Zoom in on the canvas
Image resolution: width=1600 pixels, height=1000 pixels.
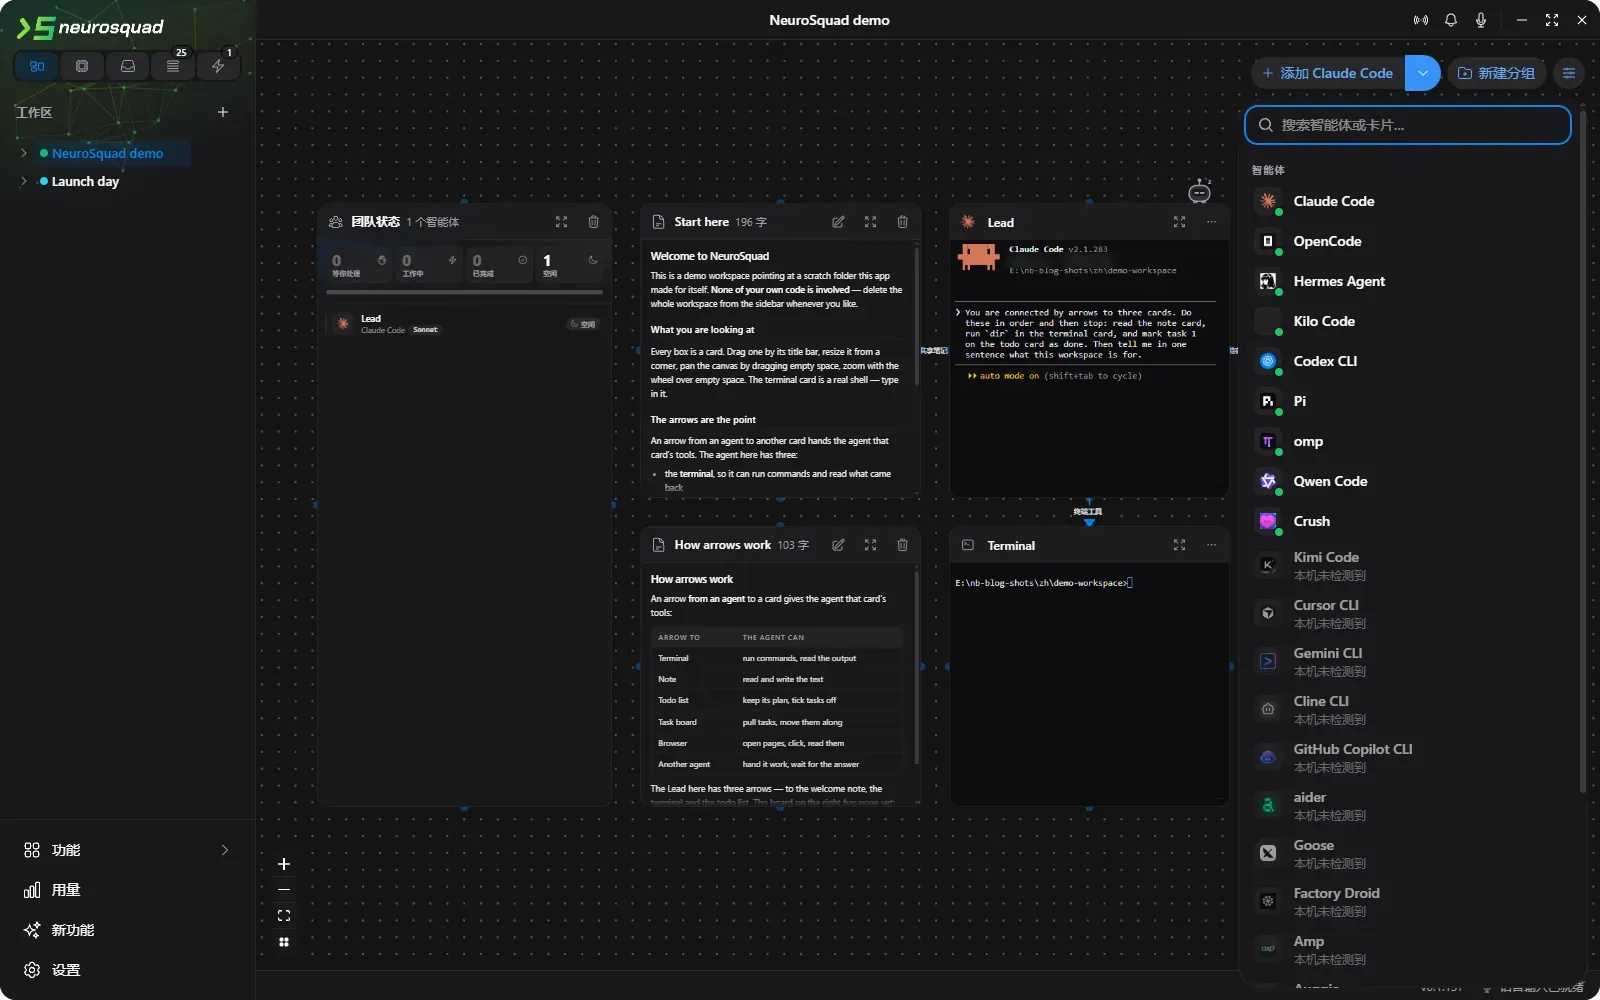click(x=284, y=864)
